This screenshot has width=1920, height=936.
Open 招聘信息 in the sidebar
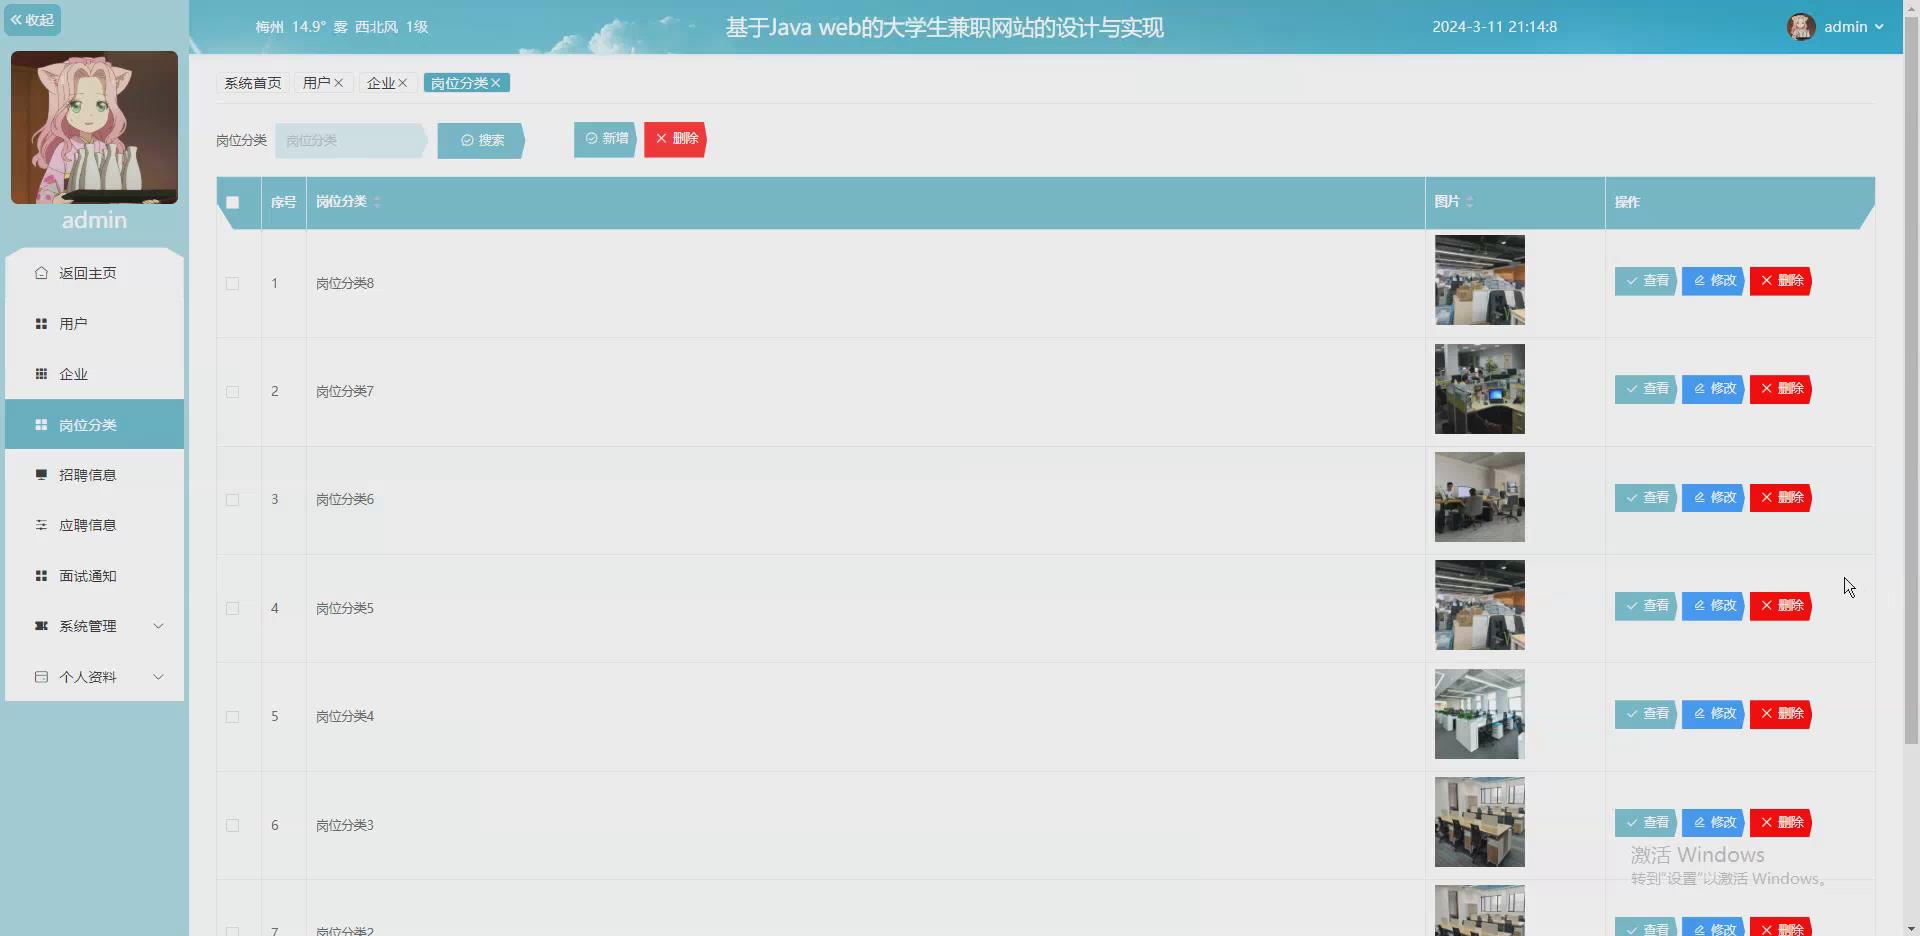click(x=94, y=475)
